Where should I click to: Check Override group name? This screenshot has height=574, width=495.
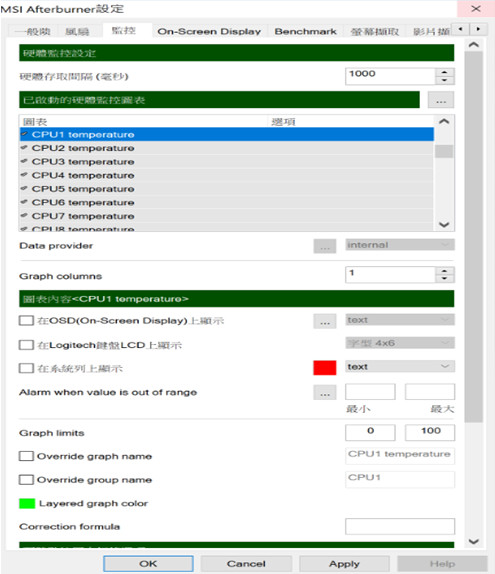(26, 480)
